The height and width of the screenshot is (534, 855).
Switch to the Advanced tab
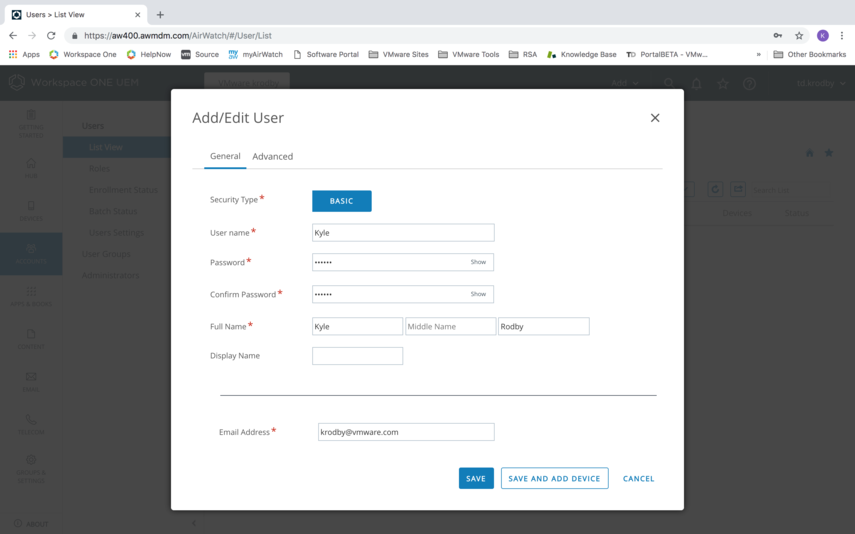272,156
